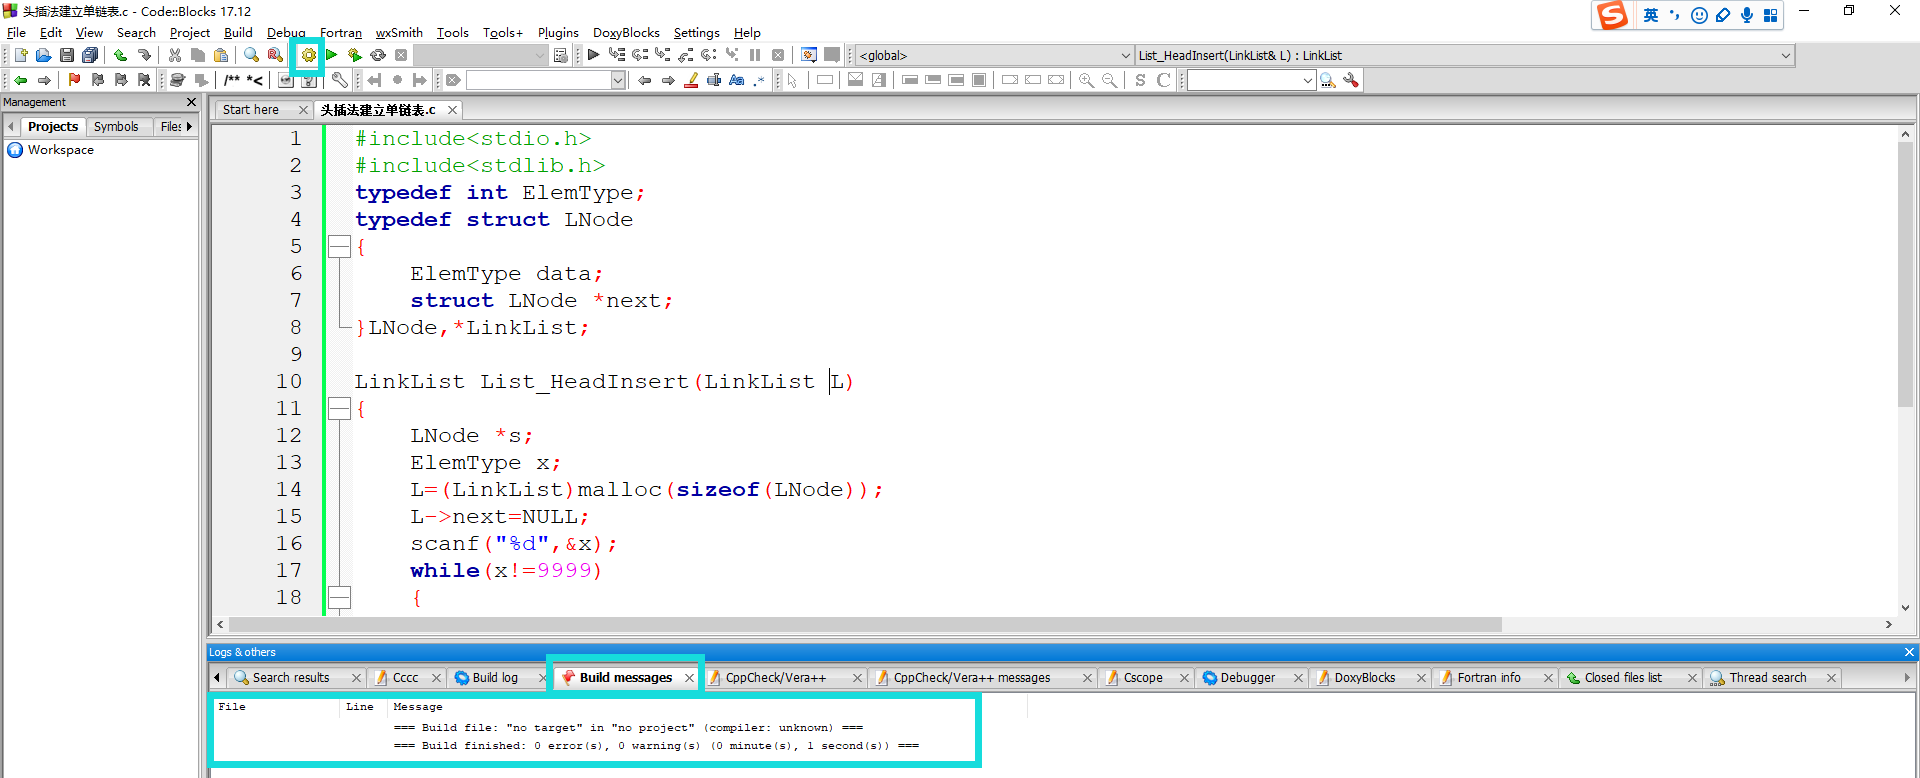Click the Redo arrow icon
Screen dimensions: 1920x778
pyautogui.click(x=144, y=55)
